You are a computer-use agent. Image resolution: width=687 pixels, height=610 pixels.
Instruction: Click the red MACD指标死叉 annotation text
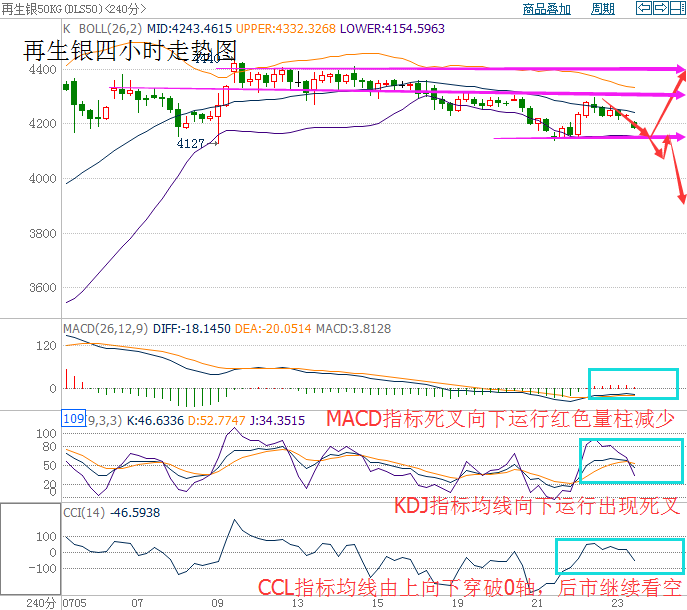click(502, 420)
